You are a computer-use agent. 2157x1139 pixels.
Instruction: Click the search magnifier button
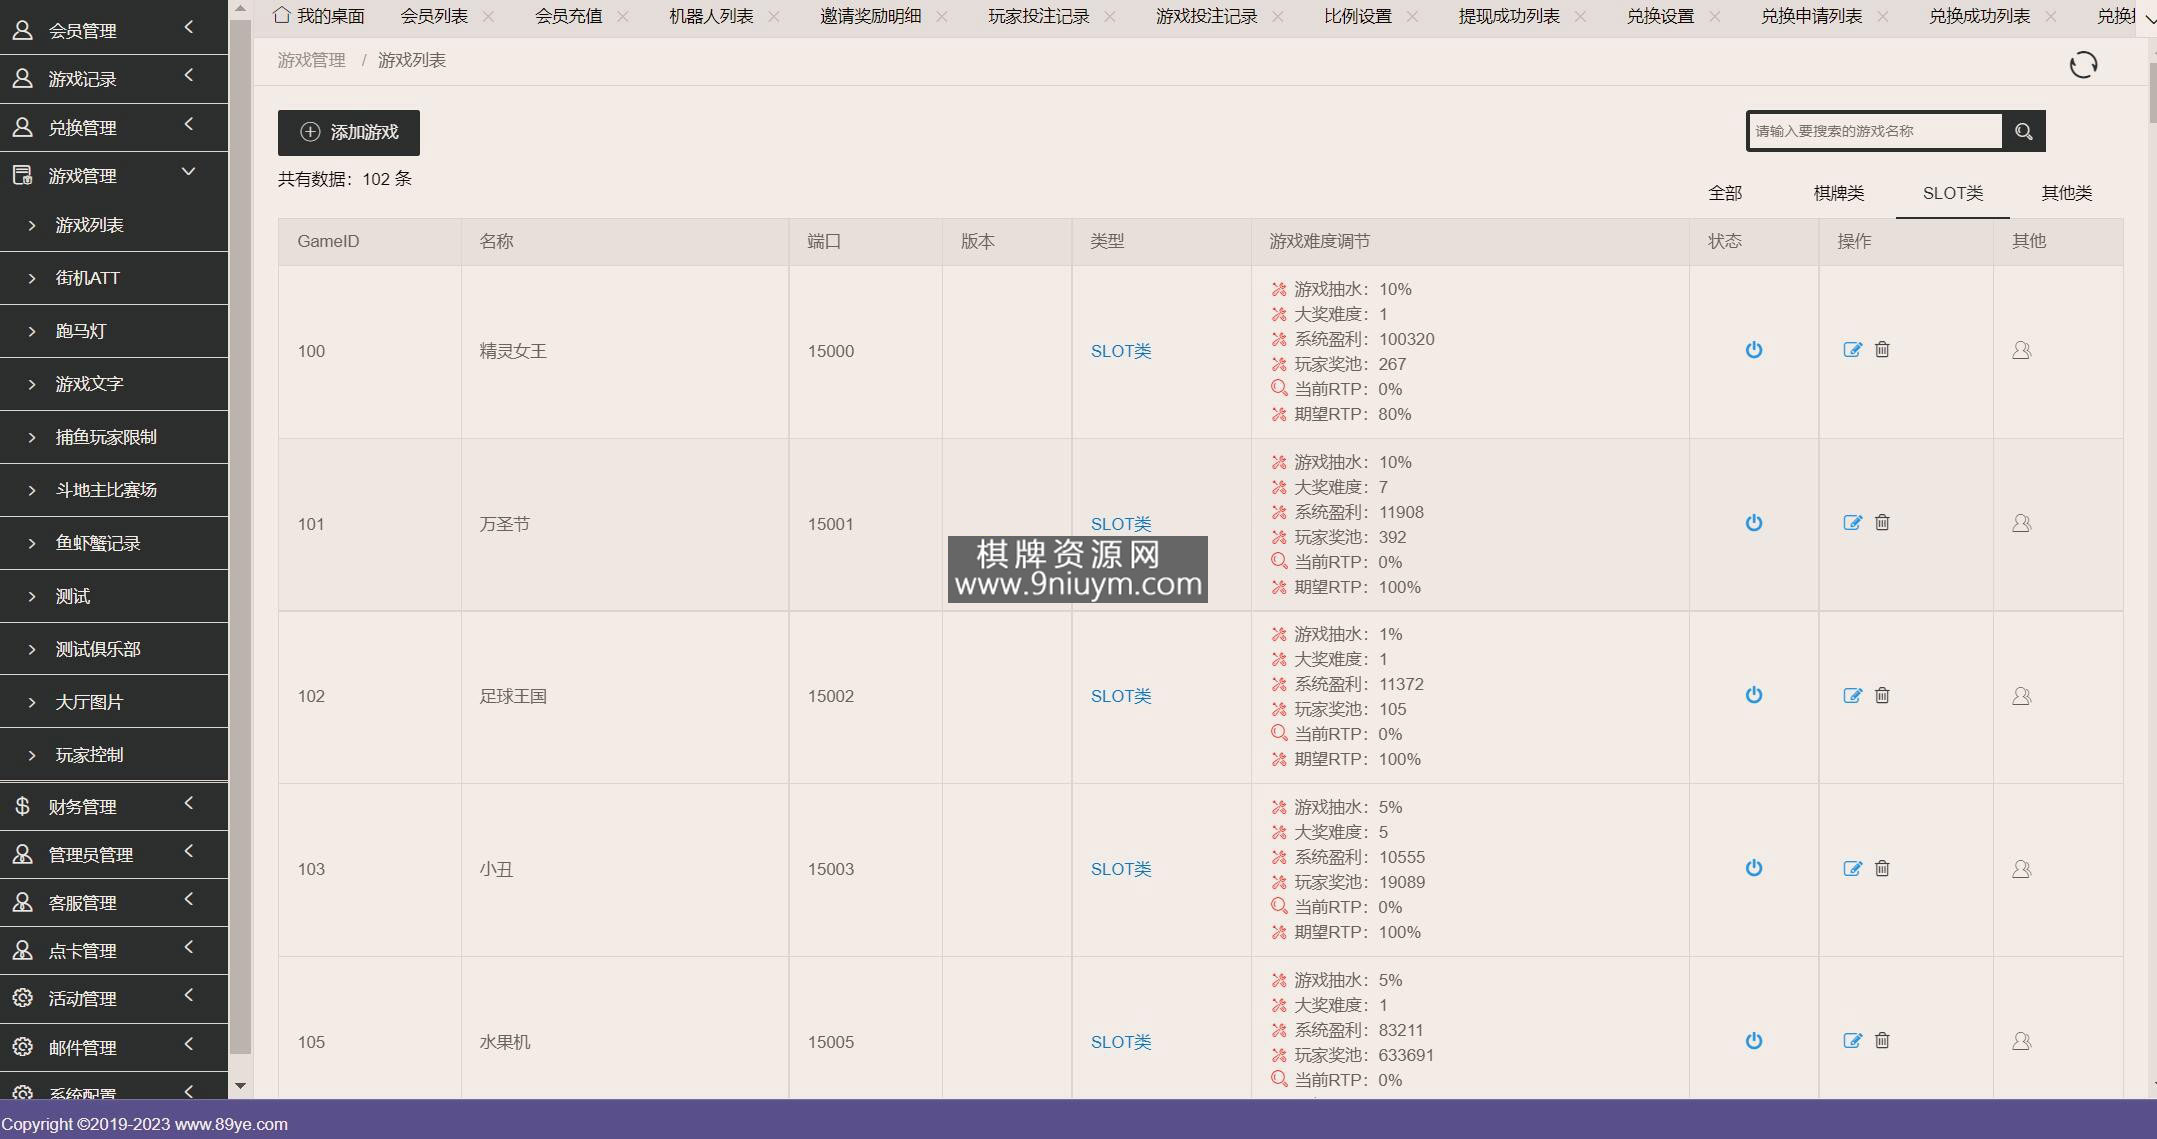click(x=2023, y=131)
